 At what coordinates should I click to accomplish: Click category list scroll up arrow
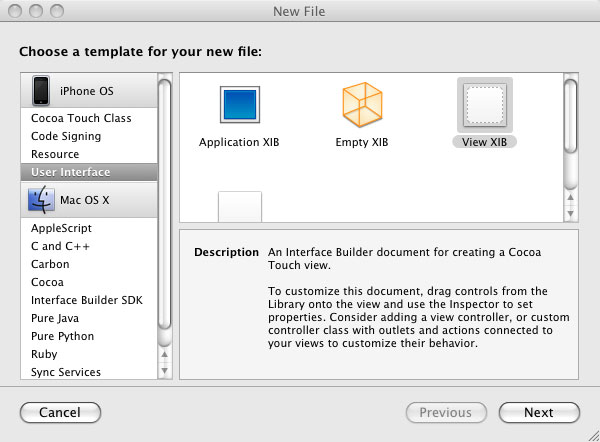pos(165,355)
